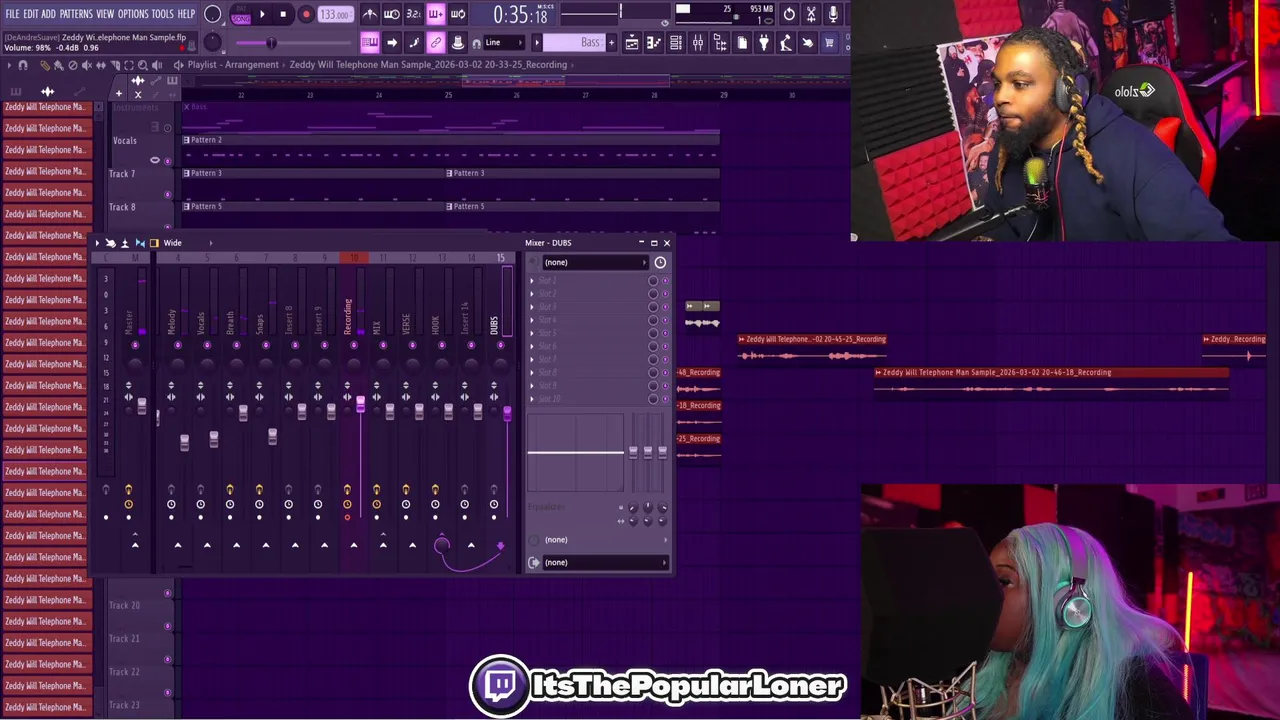Image resolution: width=1280 pixels, height=720 pixels.
Task: Open the OPTIONS menu
Action: click(x=133, y=14)
